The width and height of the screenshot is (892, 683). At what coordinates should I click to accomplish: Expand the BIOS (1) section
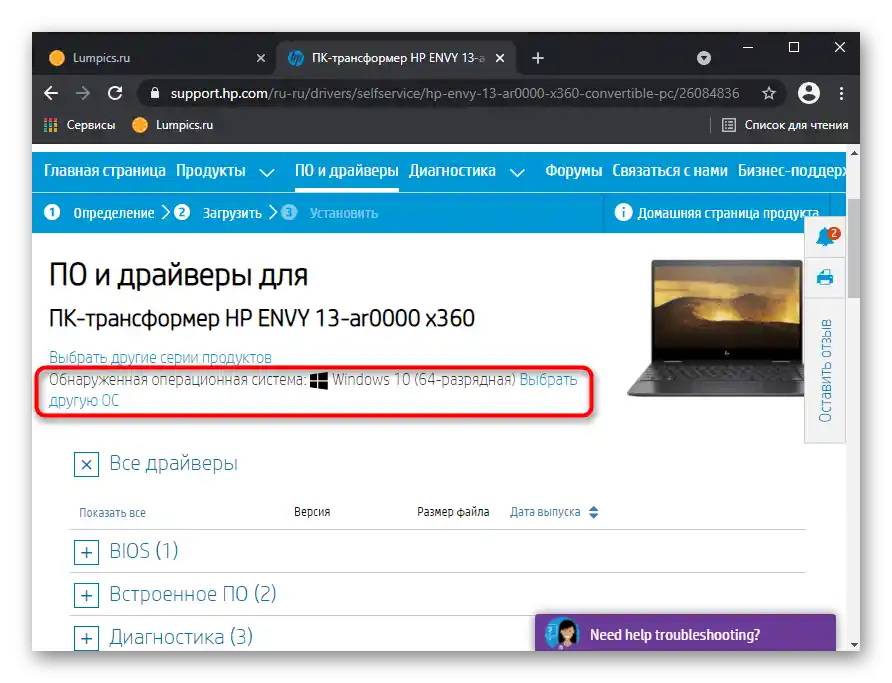tap(86, 552)
